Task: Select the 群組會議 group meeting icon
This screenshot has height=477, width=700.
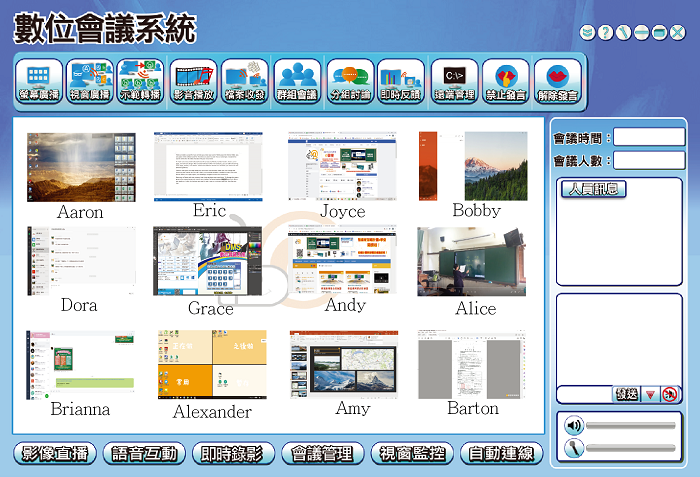Action: pos(298,81)
